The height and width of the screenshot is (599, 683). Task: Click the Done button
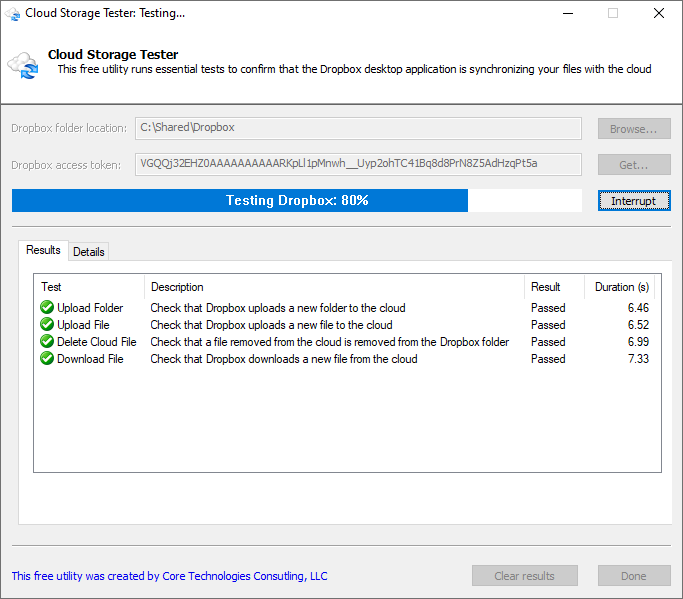click(634, 576)
